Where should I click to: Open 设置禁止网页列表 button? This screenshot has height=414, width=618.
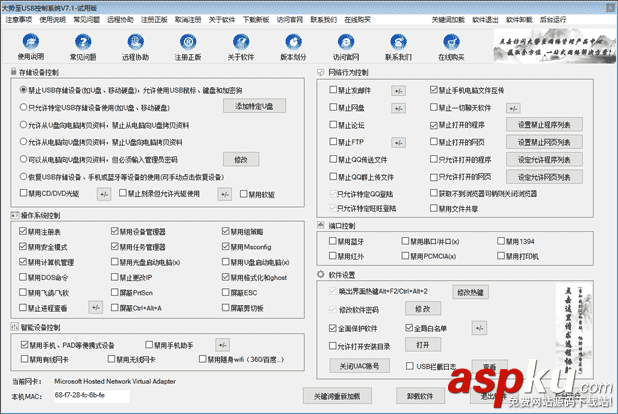point(544,142)
